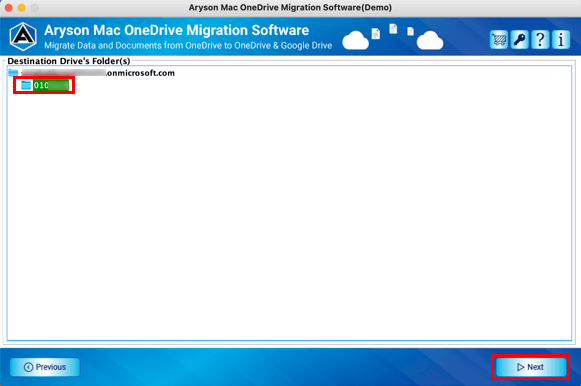
Task: Close the Aryson migration window
Action: tap(9, 7)
